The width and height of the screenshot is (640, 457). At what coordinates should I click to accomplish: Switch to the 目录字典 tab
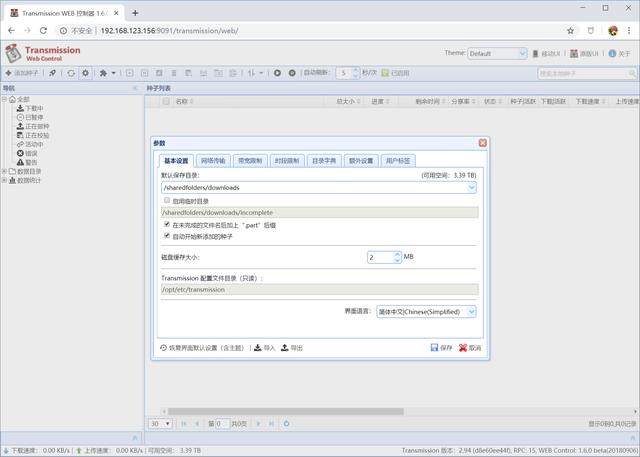click(324, 161)
